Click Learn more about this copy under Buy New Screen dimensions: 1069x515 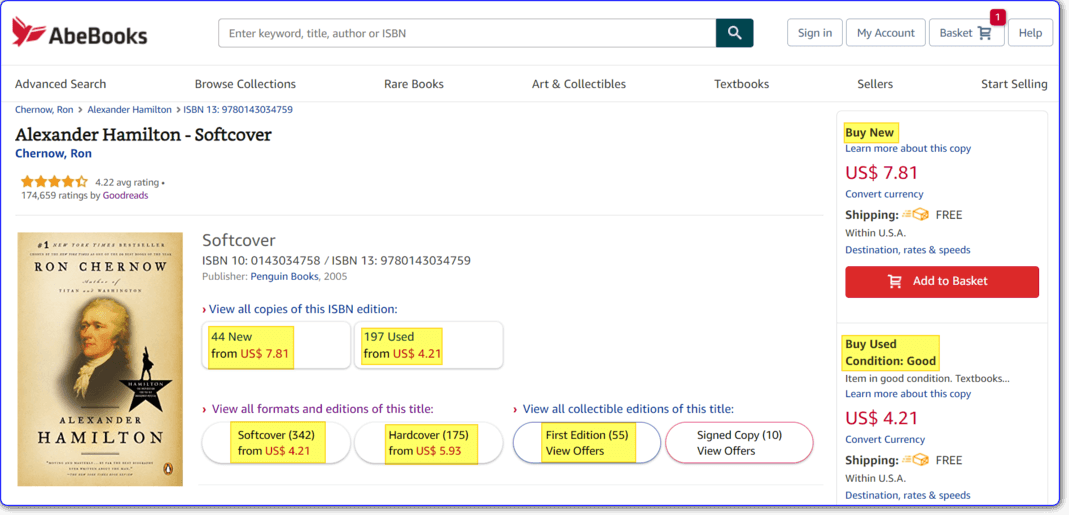(908, 148)
